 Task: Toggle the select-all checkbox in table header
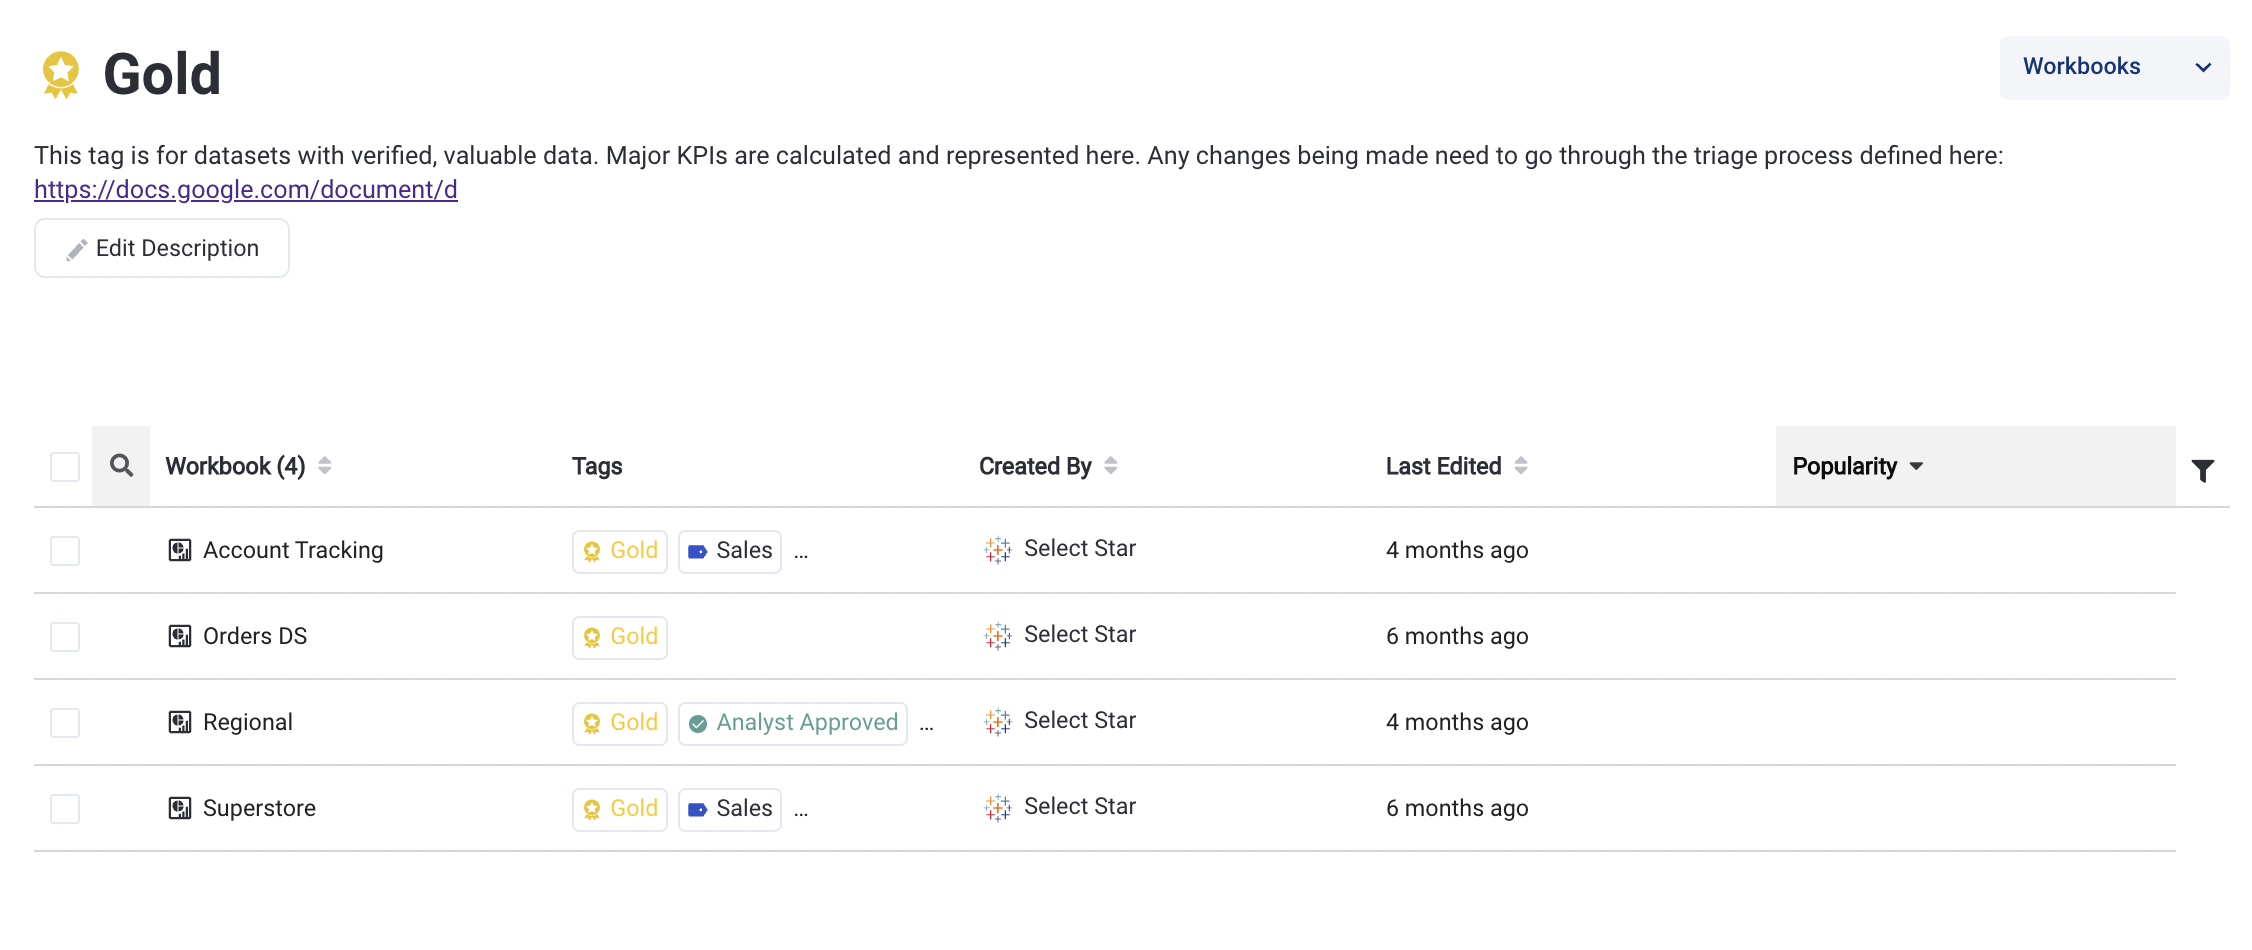point(65,467)
